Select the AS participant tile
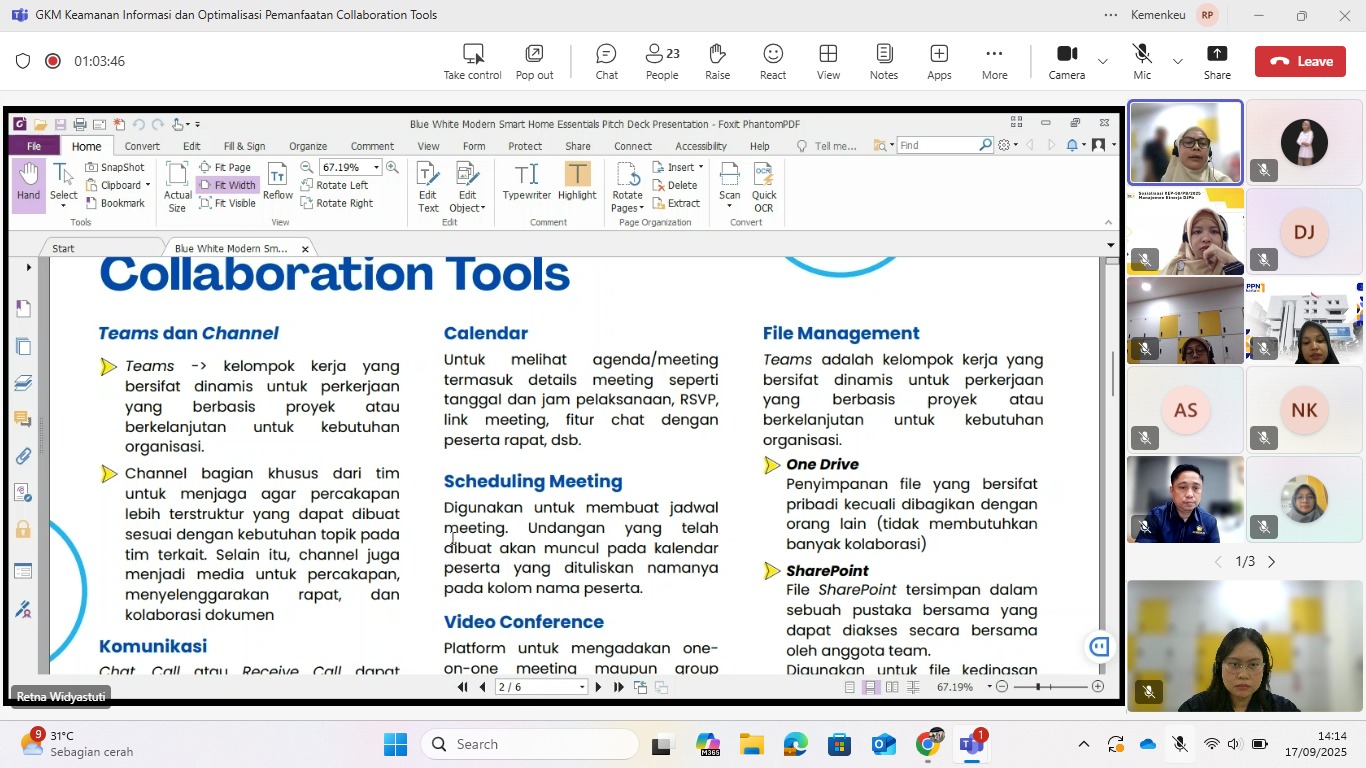Viewport: 1366px width, 768px height. point(1185,410)
